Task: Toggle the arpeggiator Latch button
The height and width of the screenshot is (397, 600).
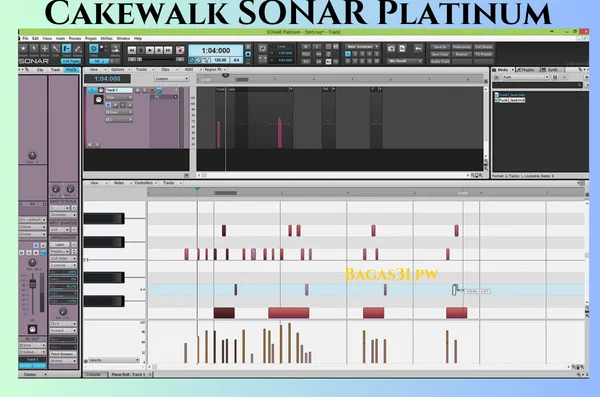Action: 60,245
